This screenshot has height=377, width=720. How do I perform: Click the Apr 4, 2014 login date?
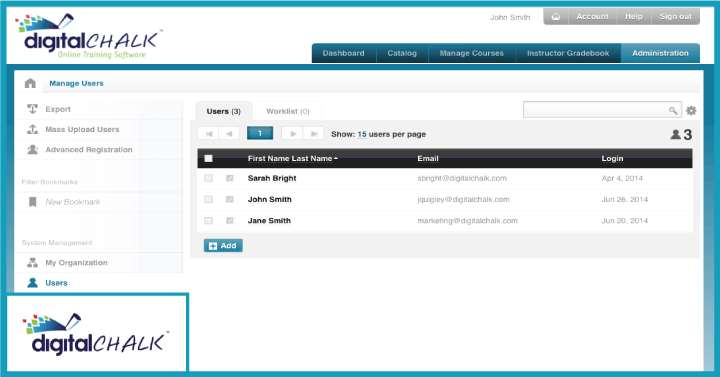click(622, 178)
